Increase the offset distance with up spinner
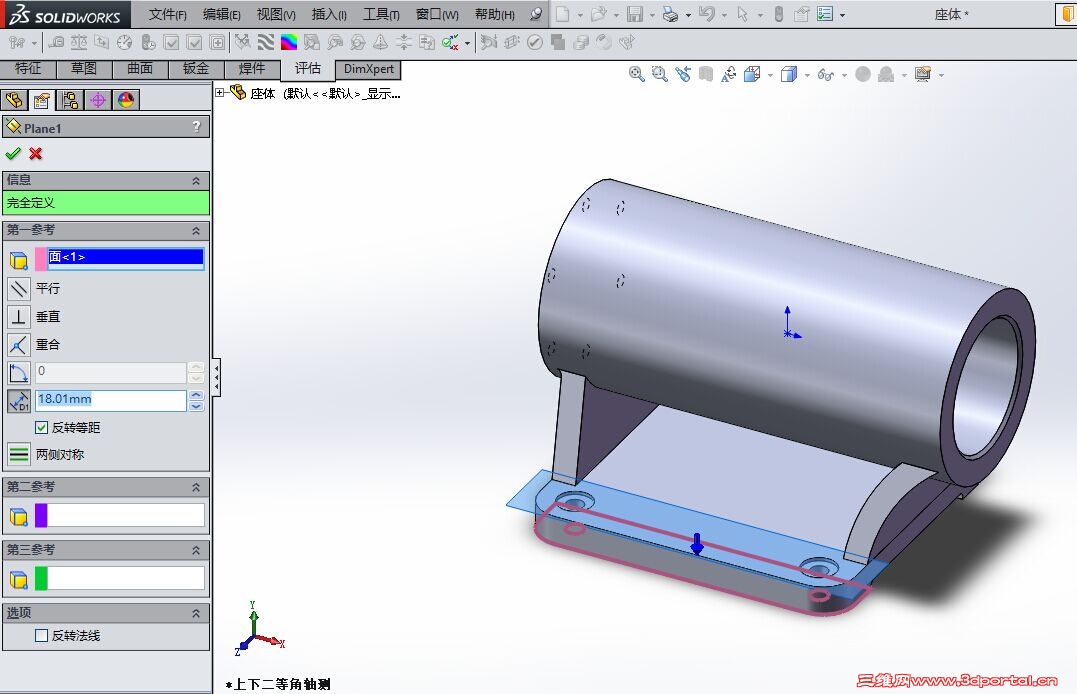 pyautogui.click(x=196, y=395)
